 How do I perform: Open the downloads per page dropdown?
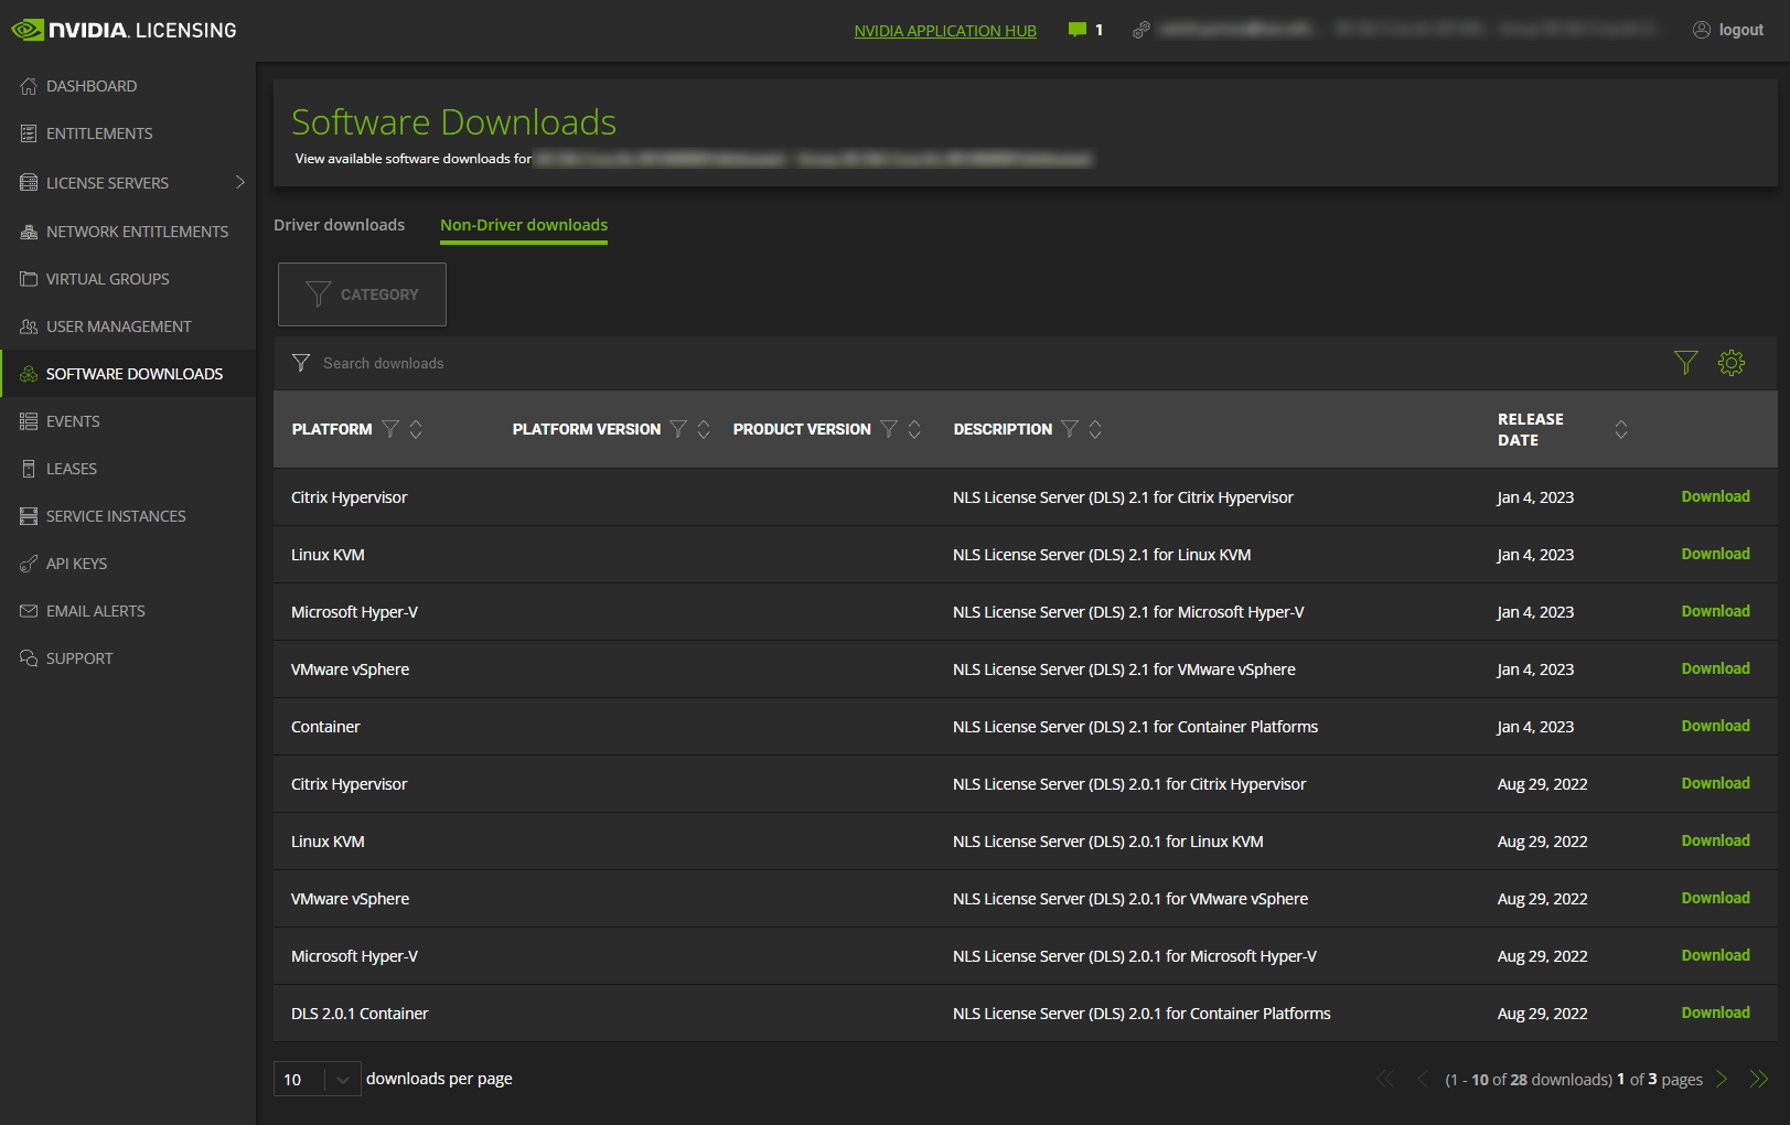[317, 1079]
